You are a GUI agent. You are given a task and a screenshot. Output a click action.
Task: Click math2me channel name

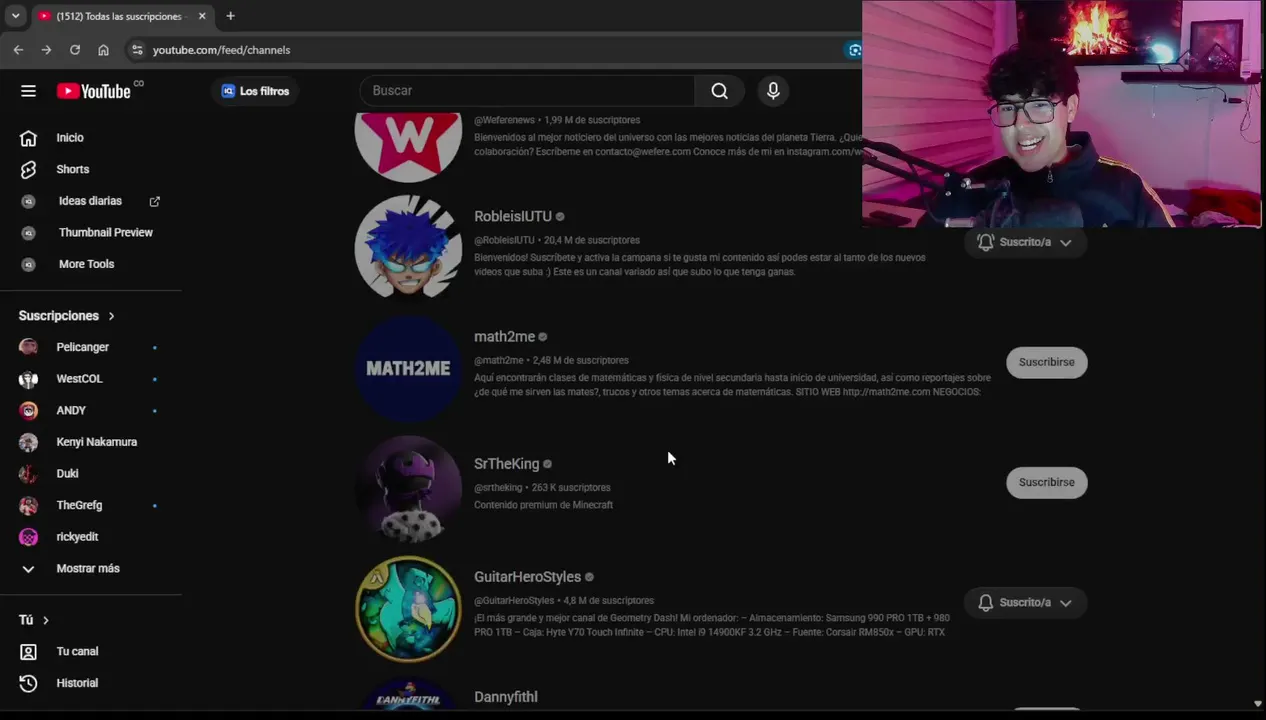click(505, 337)
